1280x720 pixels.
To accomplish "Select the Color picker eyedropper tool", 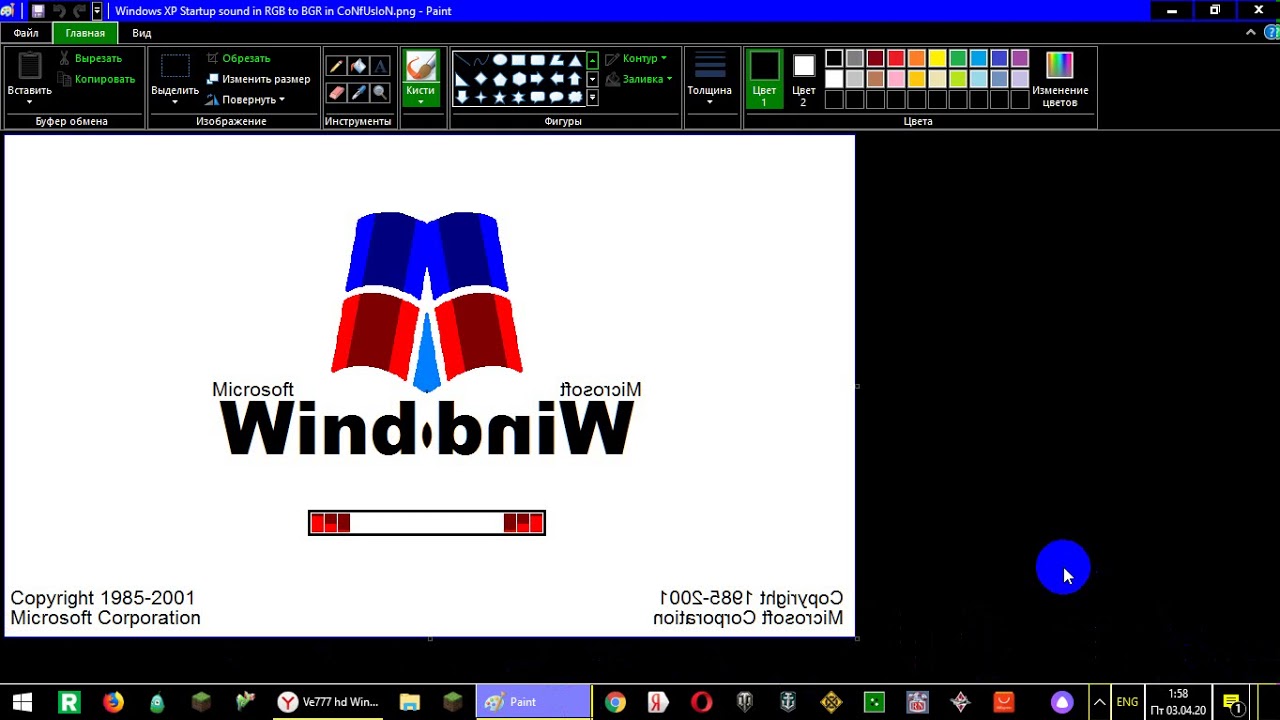I will pyautogui.click(x=358, y=92).
